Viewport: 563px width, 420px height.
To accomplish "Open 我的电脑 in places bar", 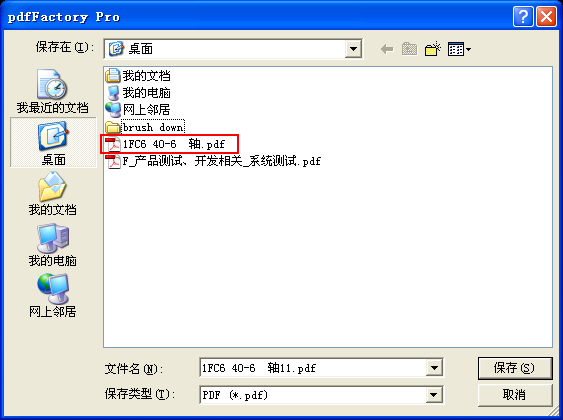I will point(53,245).
